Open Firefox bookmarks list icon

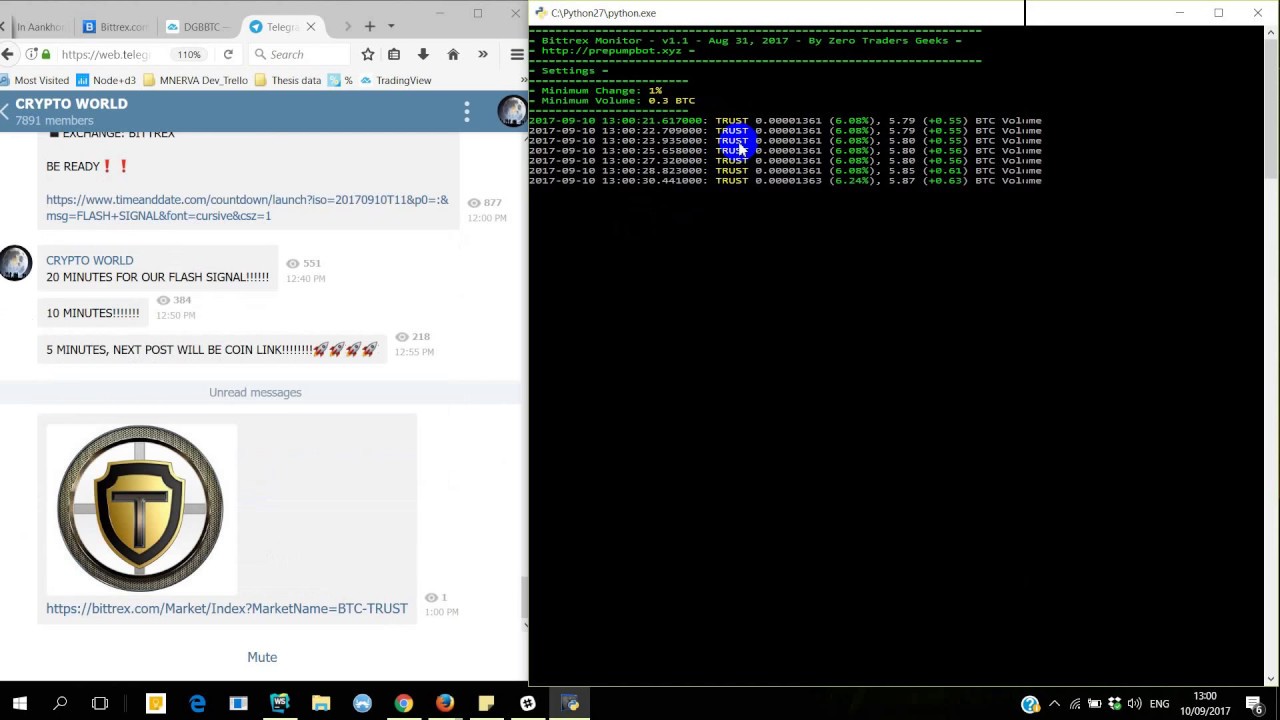(394, 54)
